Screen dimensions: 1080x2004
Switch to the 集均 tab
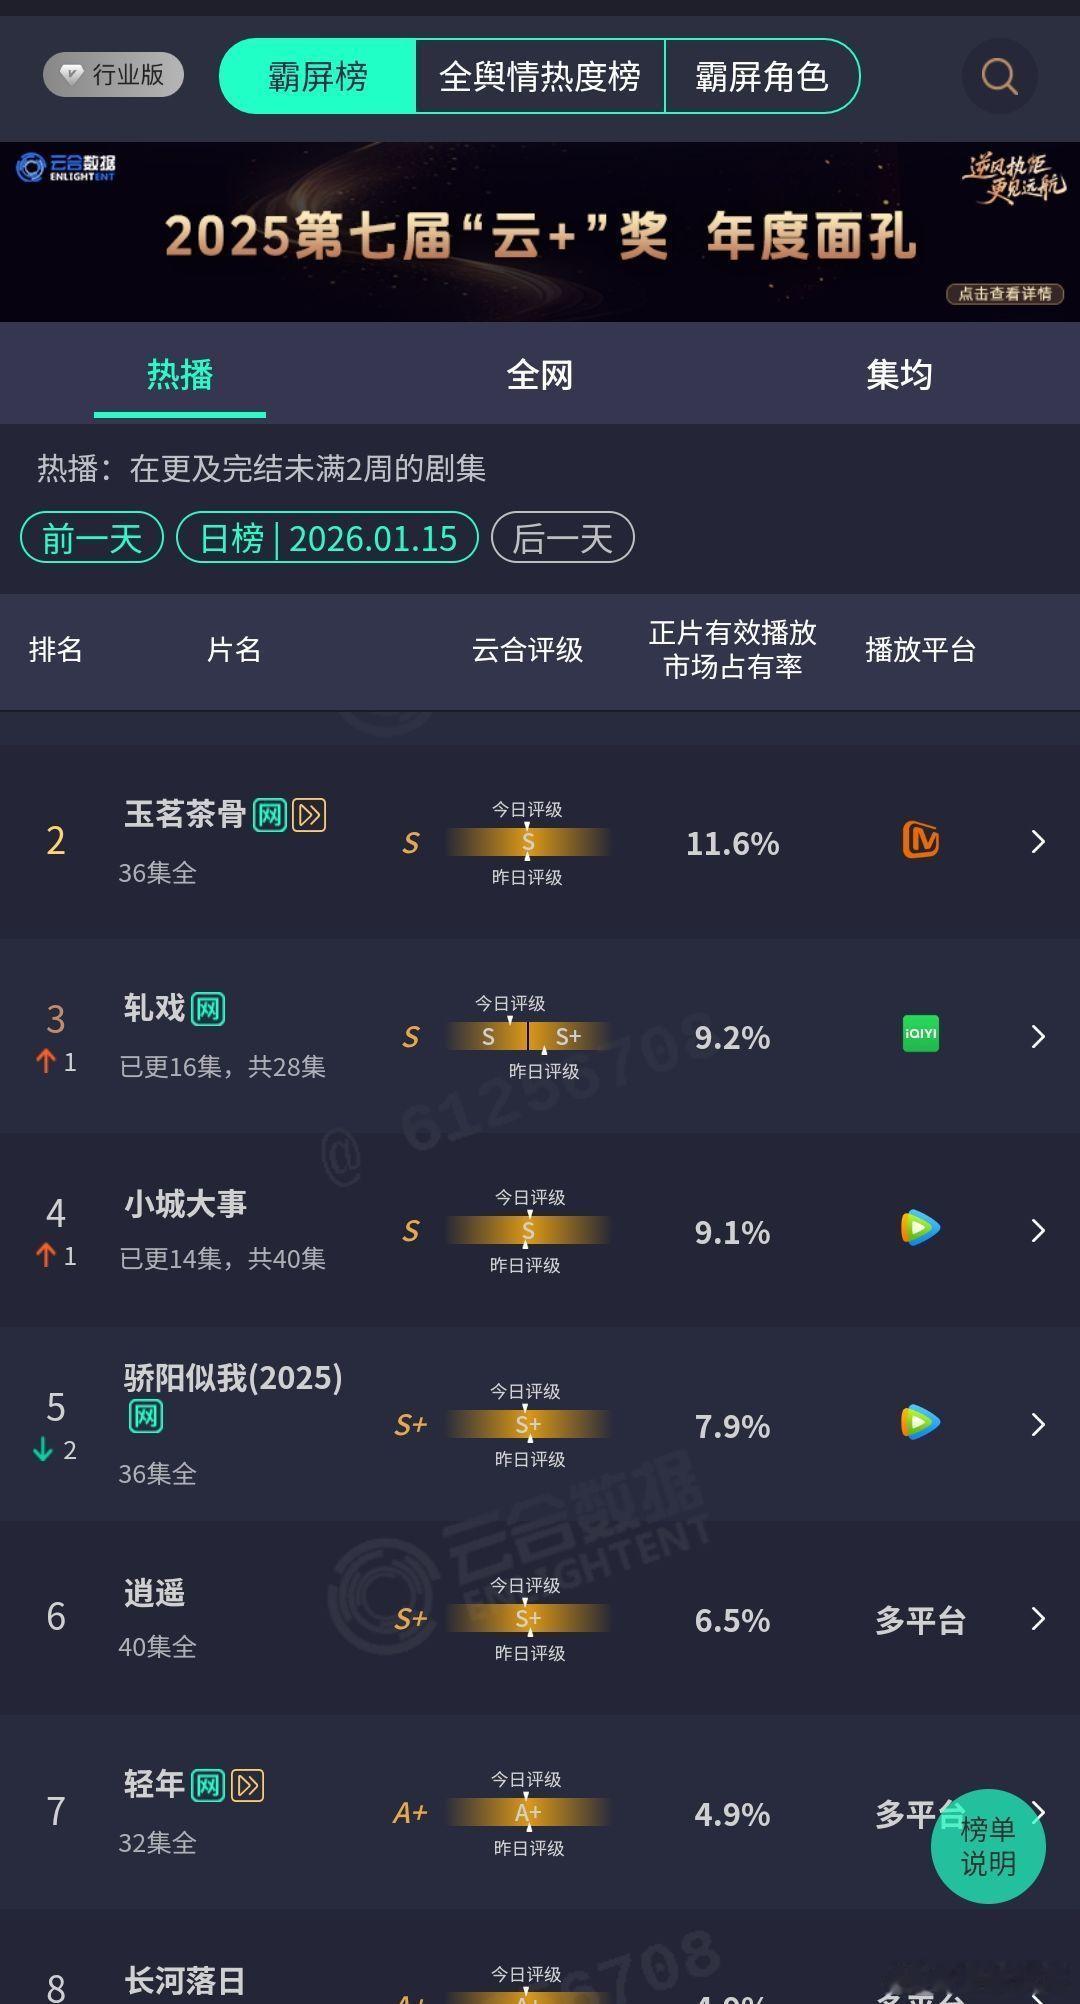pos(899,374)
